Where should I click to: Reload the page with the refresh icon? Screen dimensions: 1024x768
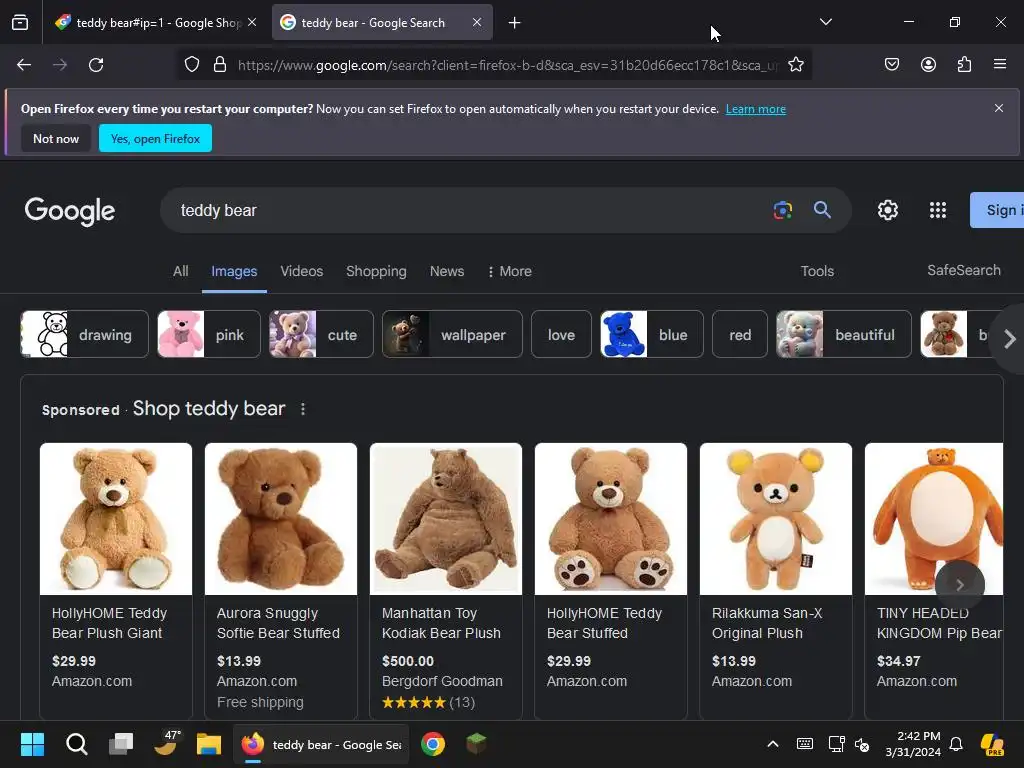(96, 65)
